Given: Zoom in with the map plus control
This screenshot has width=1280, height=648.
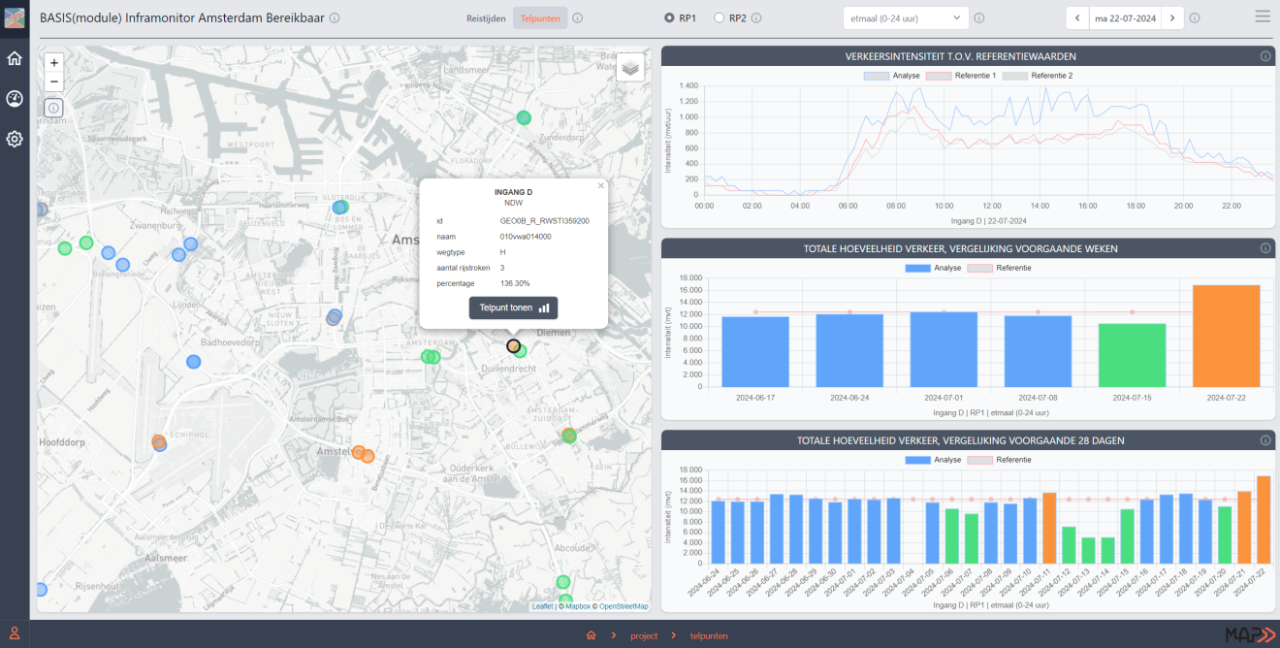Looking at the screenshot, I should tap(53, 63).
